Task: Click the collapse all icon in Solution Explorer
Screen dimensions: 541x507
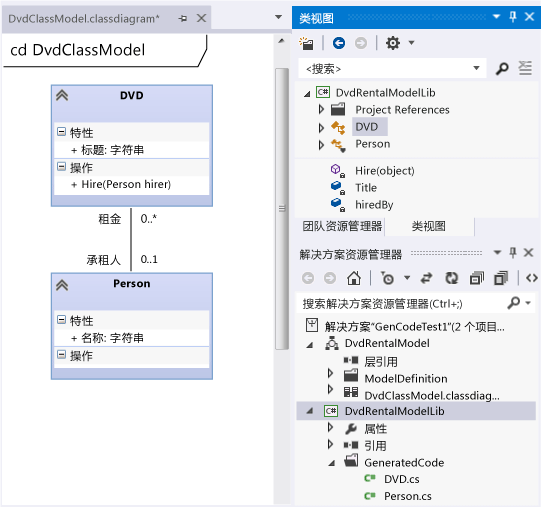Action: point(477,278)
